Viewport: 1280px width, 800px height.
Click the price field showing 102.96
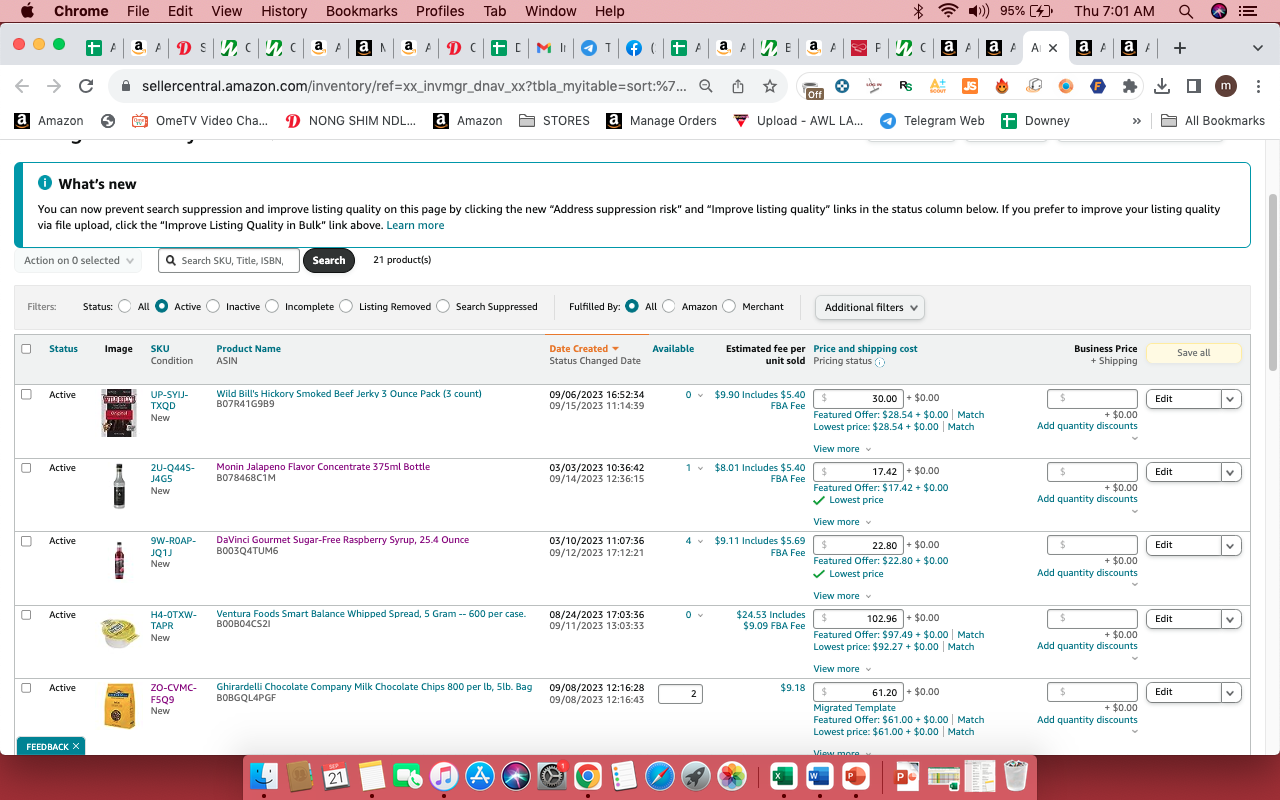[859, 618]
